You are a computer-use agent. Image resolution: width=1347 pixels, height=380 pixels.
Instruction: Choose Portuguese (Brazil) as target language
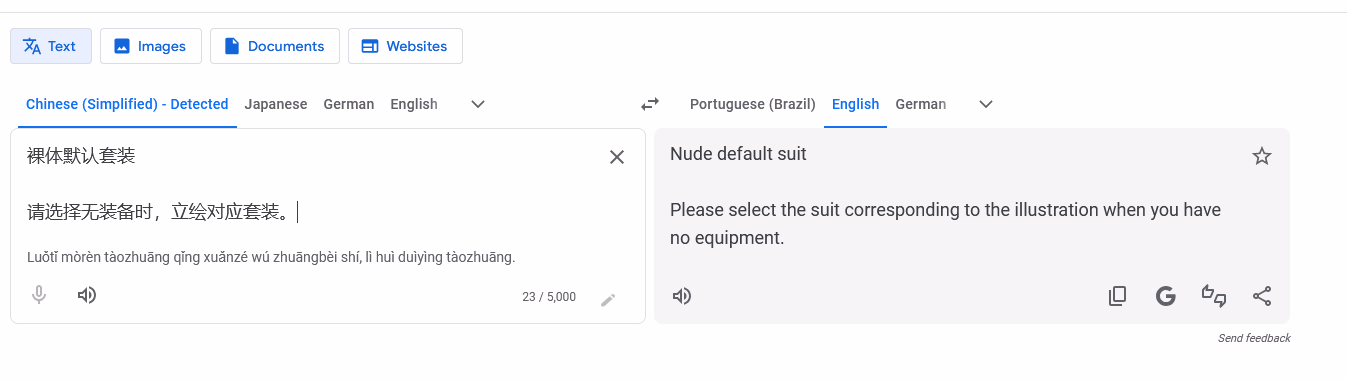click(x=753, y=104)
